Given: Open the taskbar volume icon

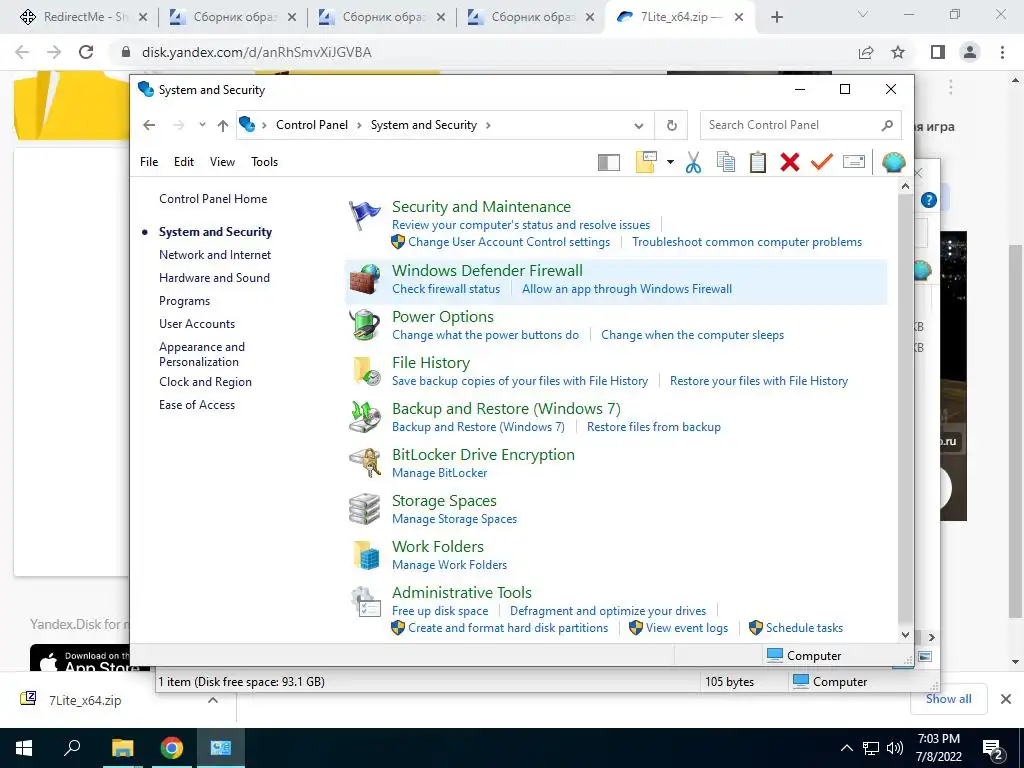Looking at the screenshot, I should pyautogui.click(x=895, y=748).
